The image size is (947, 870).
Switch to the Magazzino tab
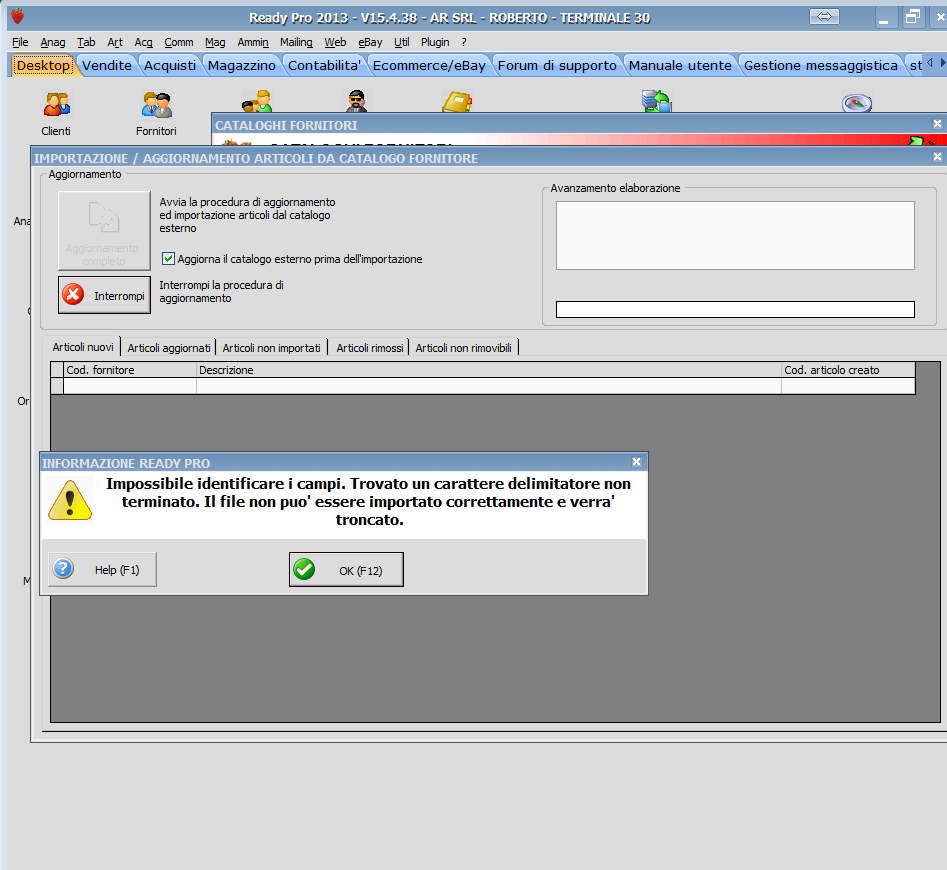click(x=242, y=65)
